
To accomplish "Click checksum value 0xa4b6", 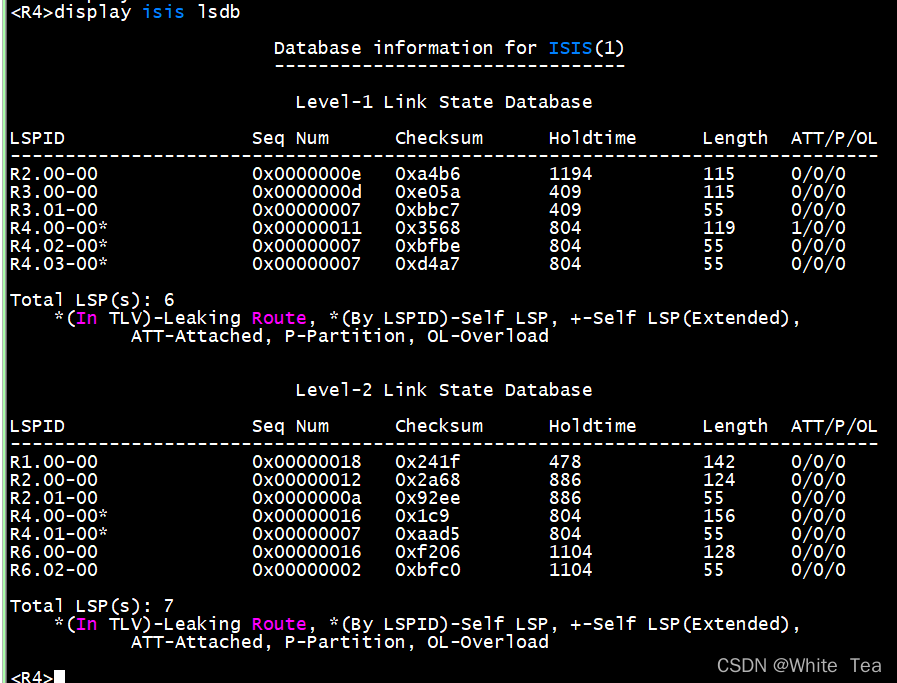I will [x=427, y=174].
